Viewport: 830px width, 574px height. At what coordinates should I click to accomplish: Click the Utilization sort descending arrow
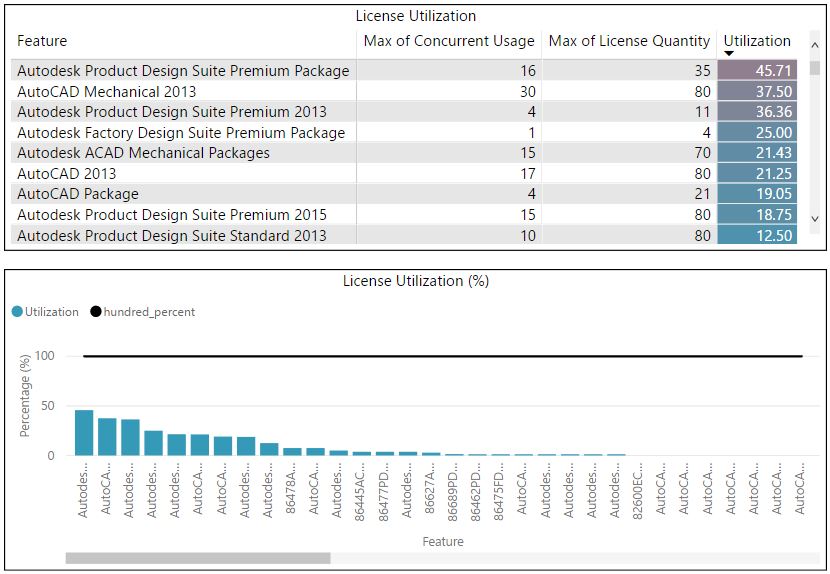click(729, 54)
